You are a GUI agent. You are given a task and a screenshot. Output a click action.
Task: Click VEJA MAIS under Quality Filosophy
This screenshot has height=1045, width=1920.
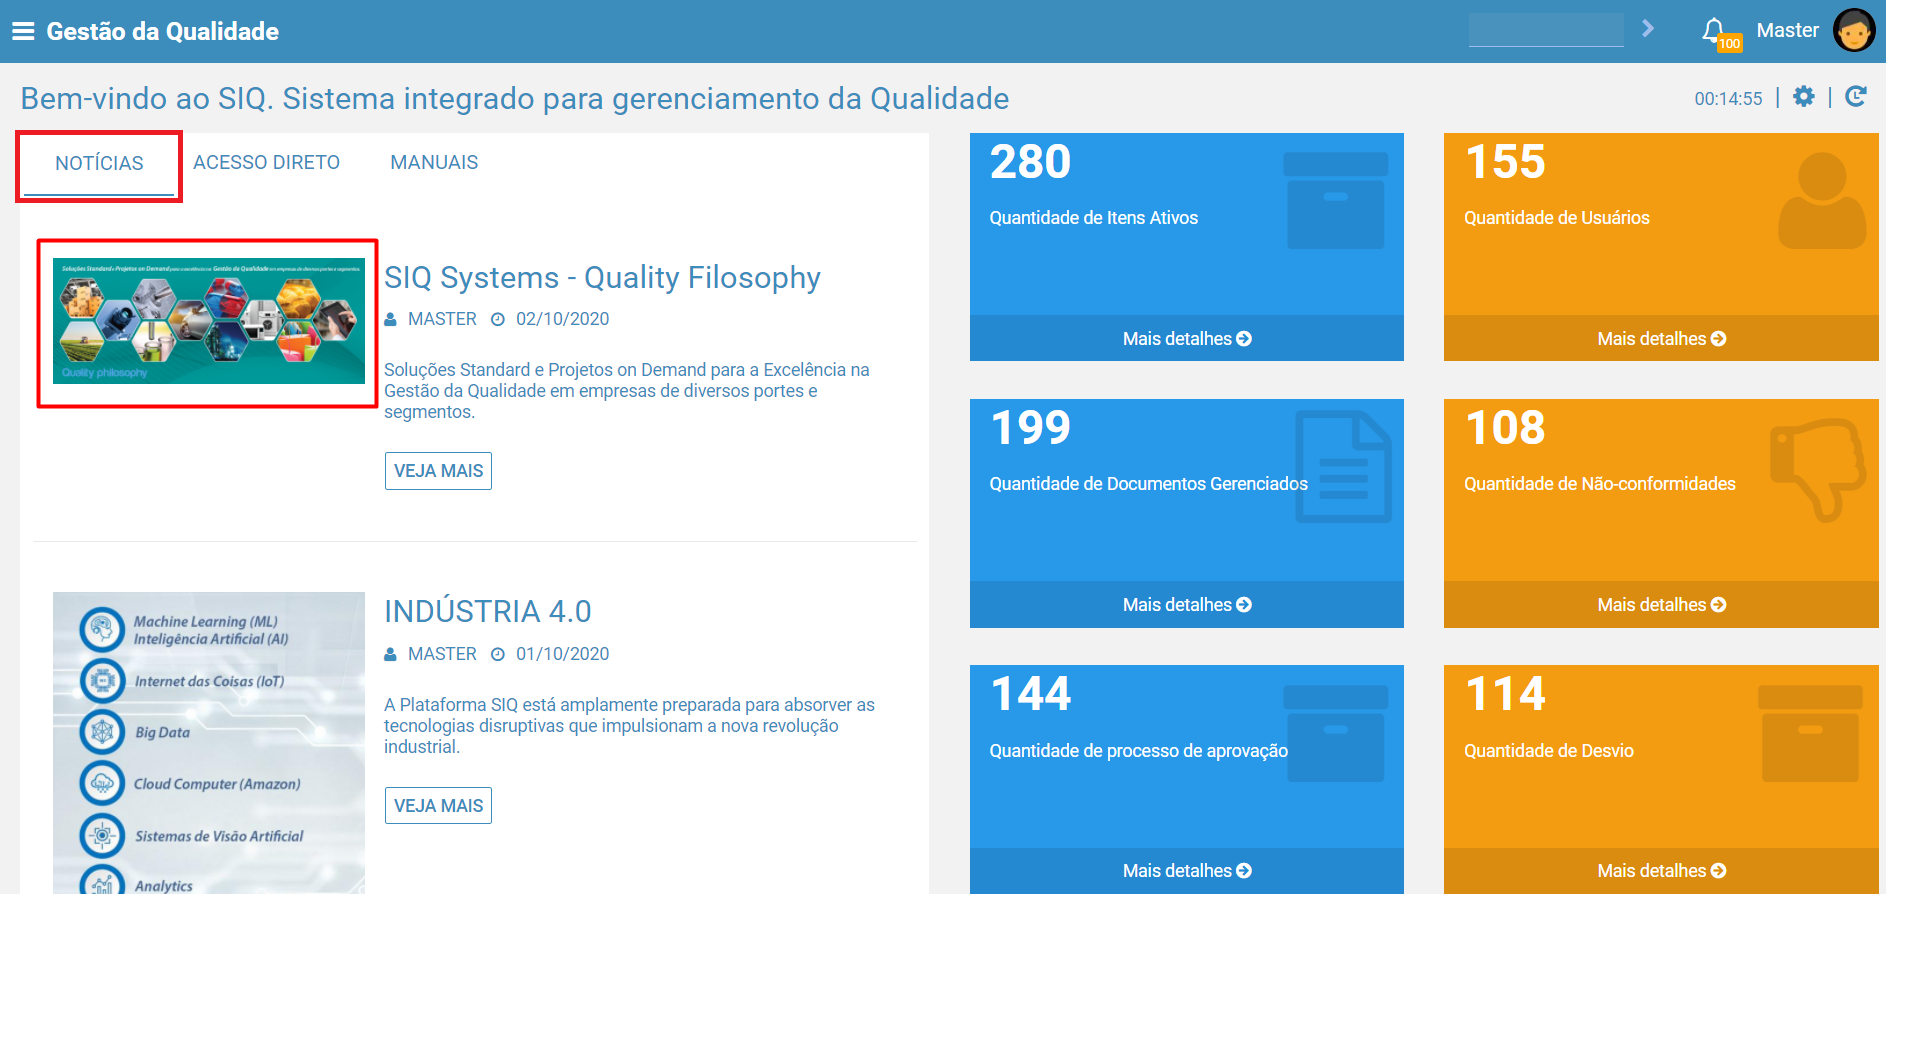(438, 471)
